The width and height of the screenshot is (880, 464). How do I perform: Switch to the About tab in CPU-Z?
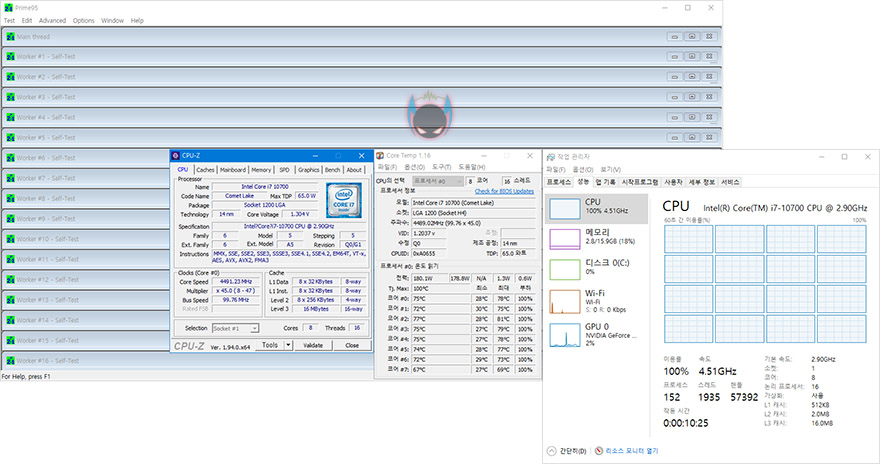point(354,169)
